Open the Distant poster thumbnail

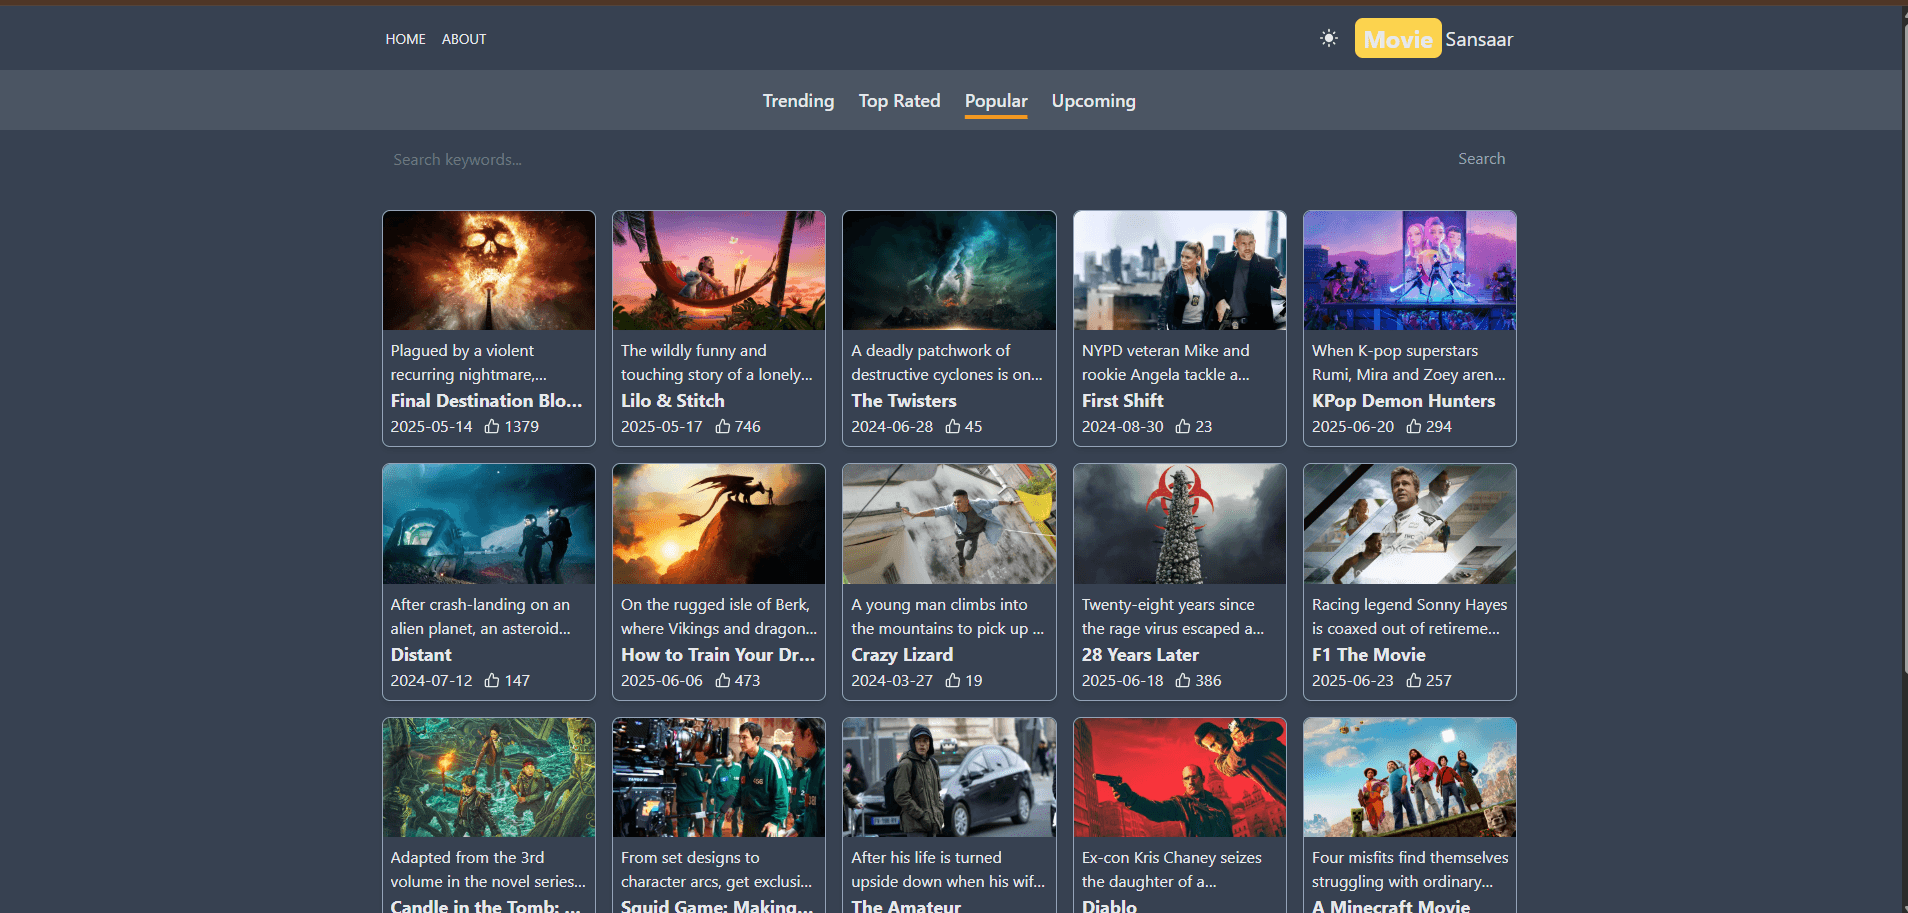tap(489, 524)
